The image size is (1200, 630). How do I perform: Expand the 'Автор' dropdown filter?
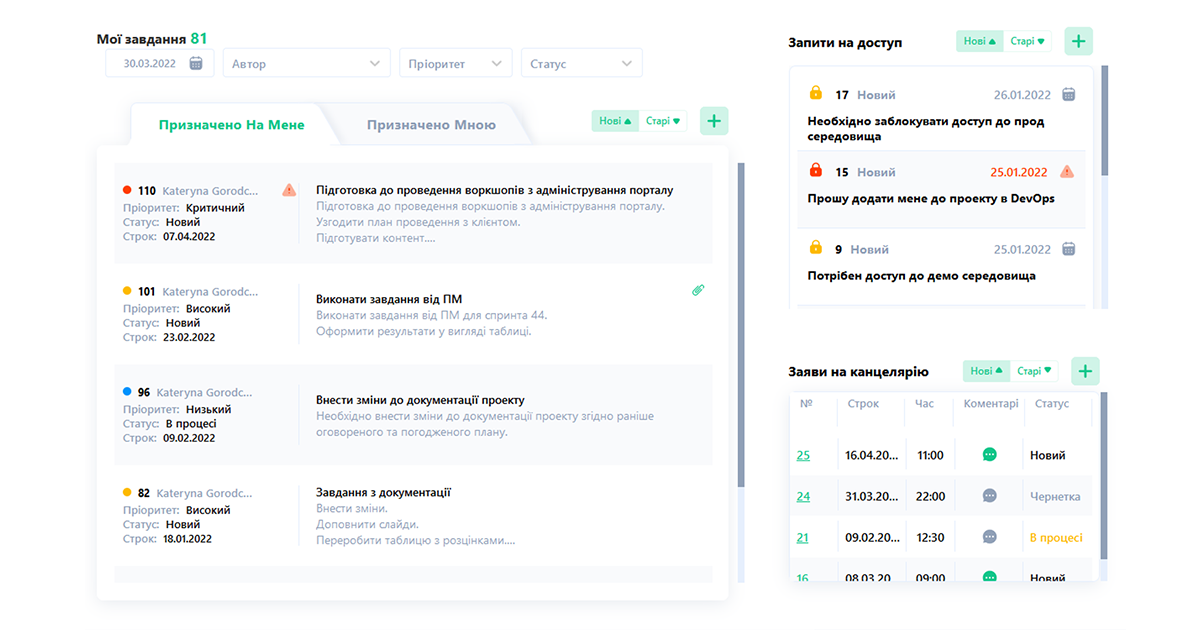(x=305, y=63)
